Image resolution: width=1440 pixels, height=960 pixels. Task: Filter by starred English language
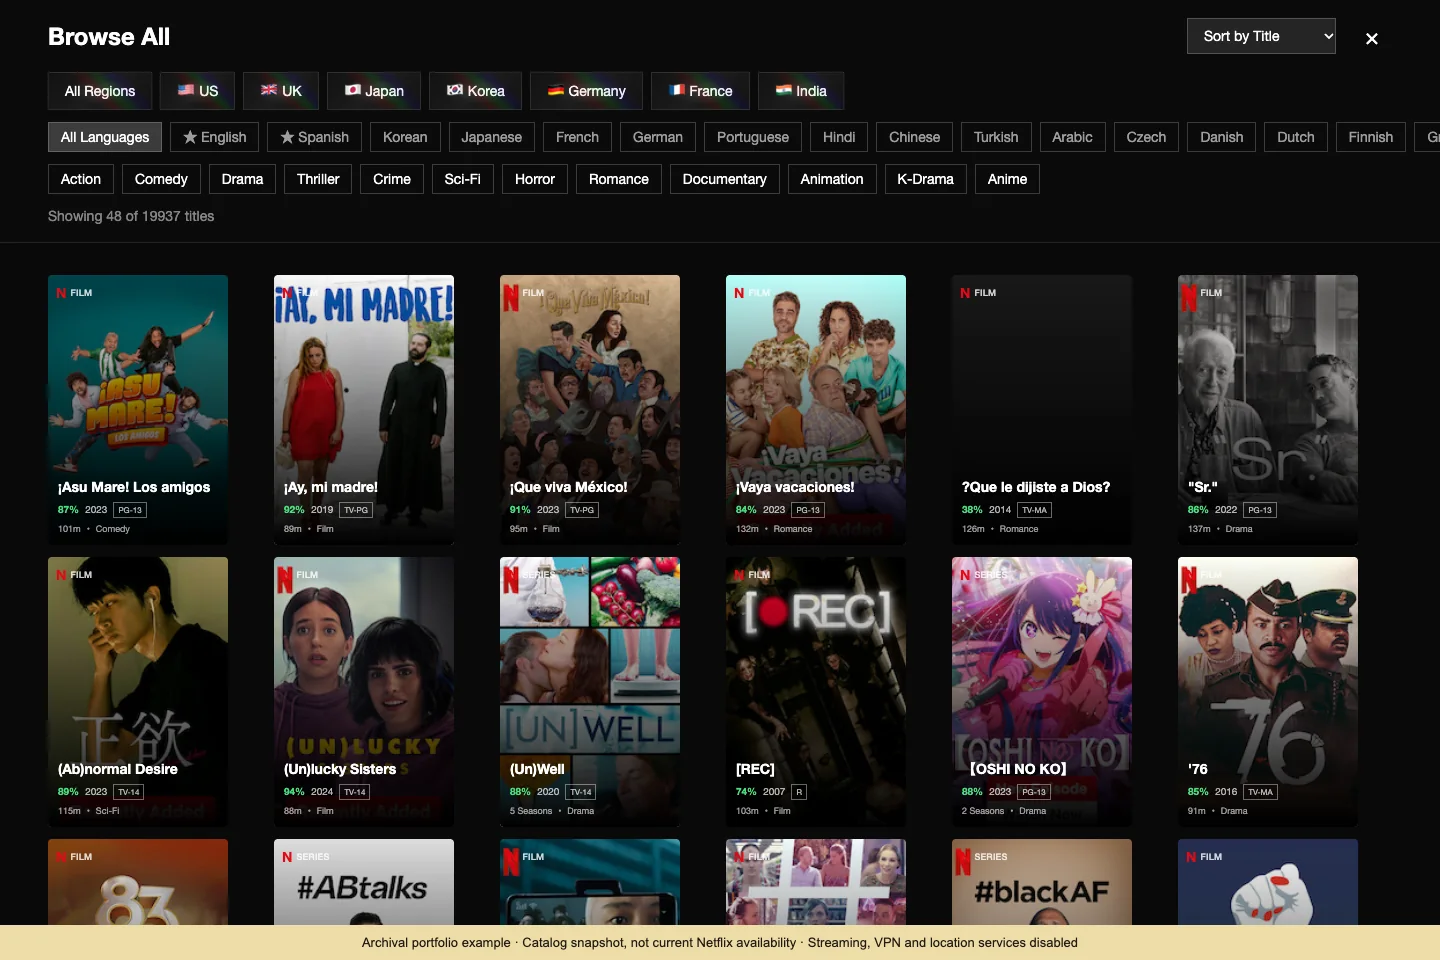click(x=215, y=137)
